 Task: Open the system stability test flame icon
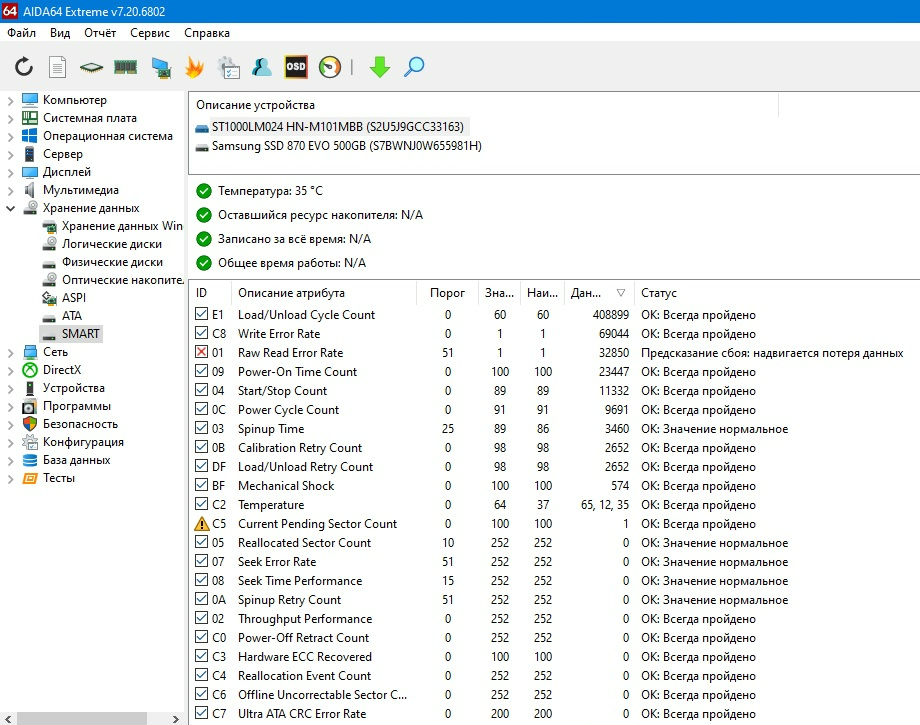pos(194,67)
